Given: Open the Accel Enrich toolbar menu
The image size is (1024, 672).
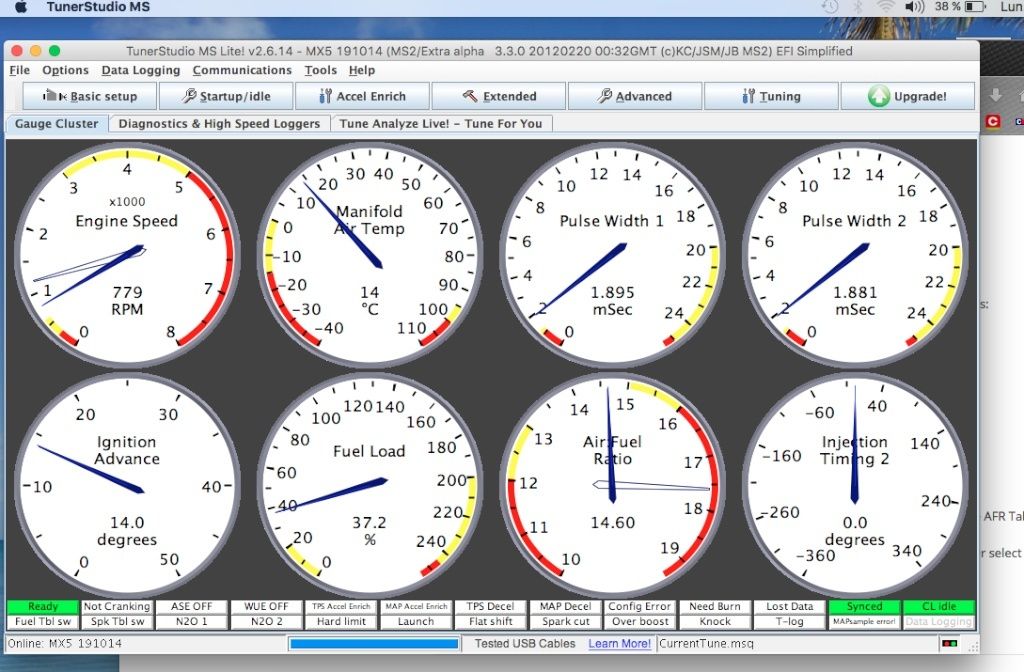Looking at the screenshot, I should click(362, 96).
